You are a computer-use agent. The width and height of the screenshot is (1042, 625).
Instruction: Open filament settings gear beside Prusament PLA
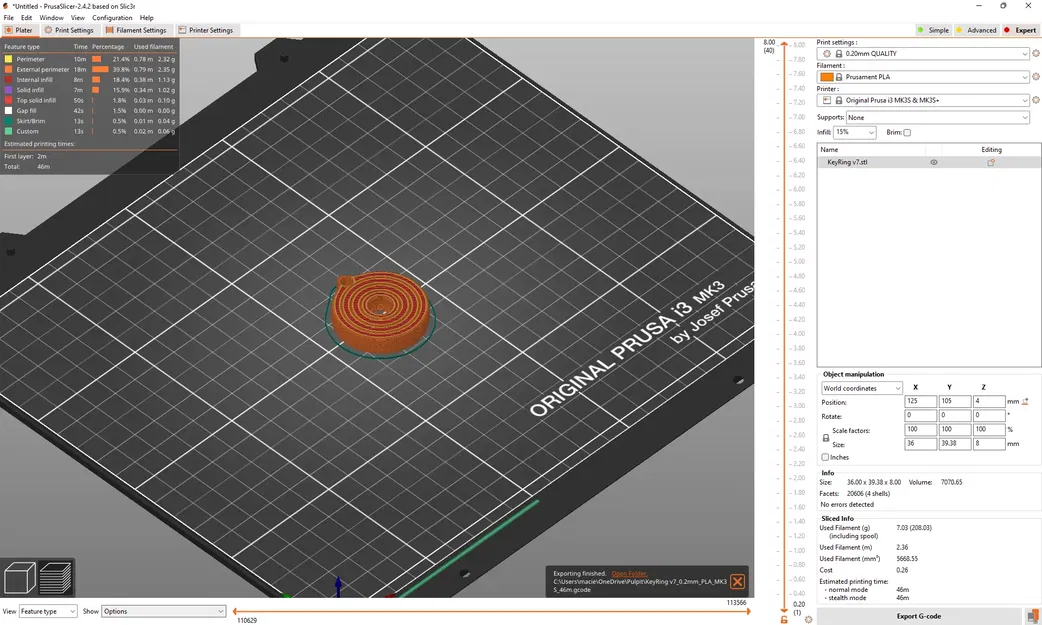[1035, 77]
